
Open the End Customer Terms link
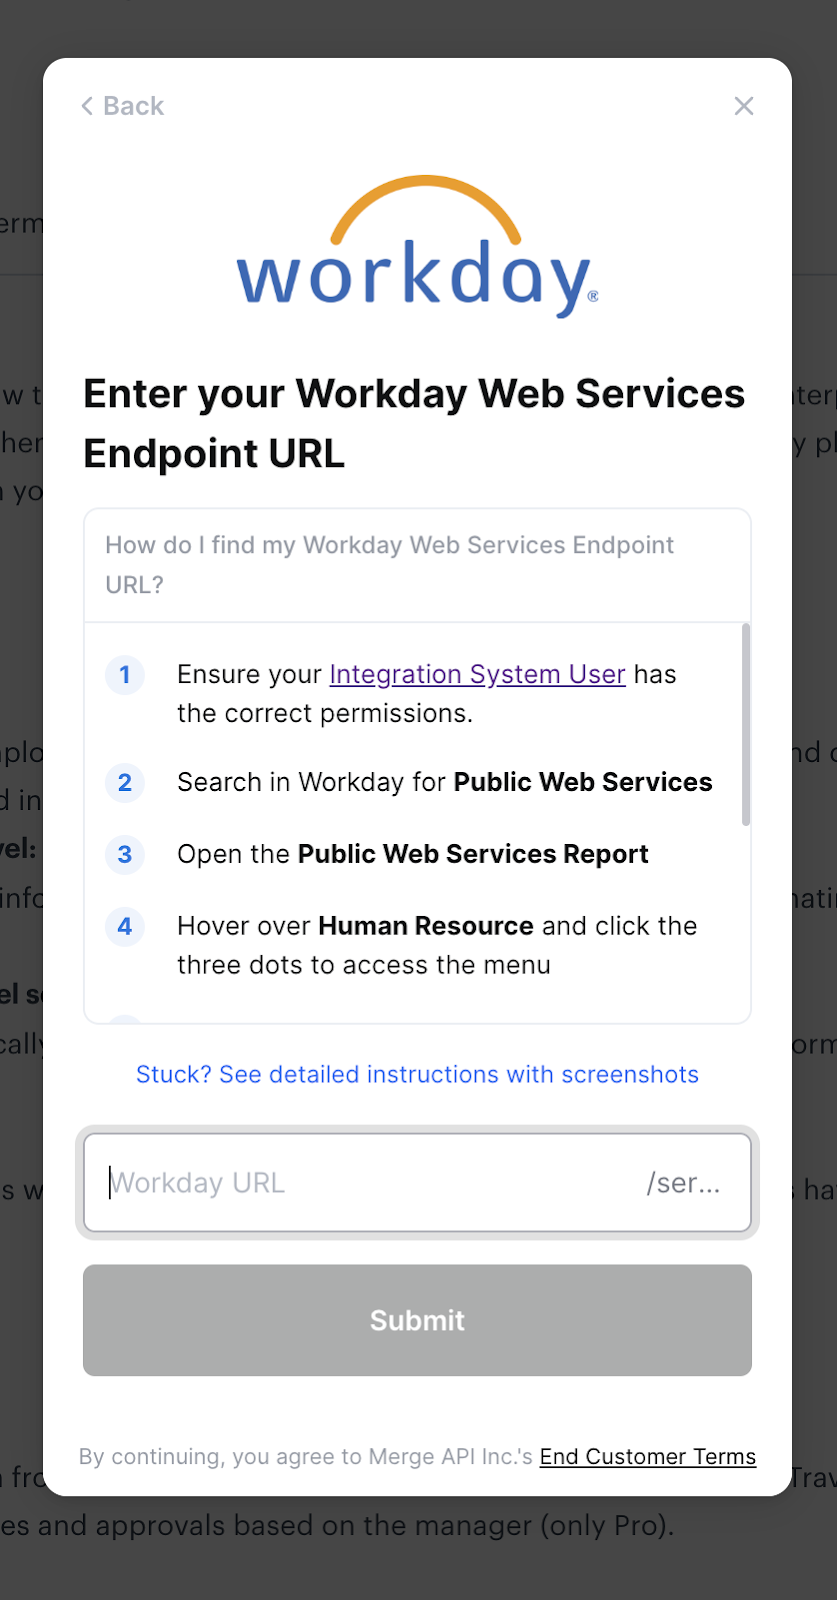click(x=648, y=1457)
